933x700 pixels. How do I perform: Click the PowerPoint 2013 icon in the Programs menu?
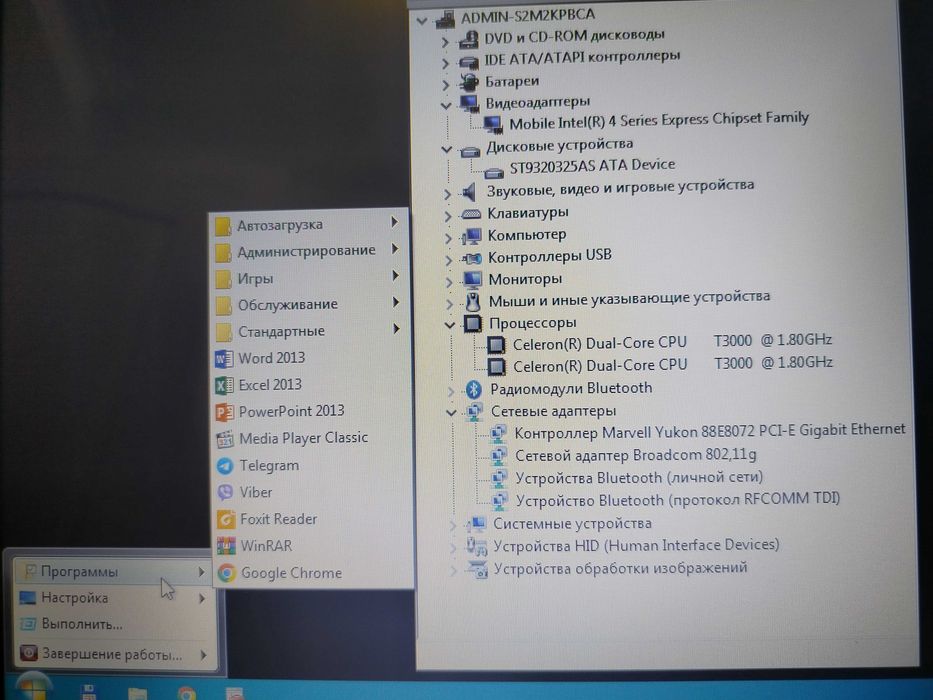click(224, 412)
